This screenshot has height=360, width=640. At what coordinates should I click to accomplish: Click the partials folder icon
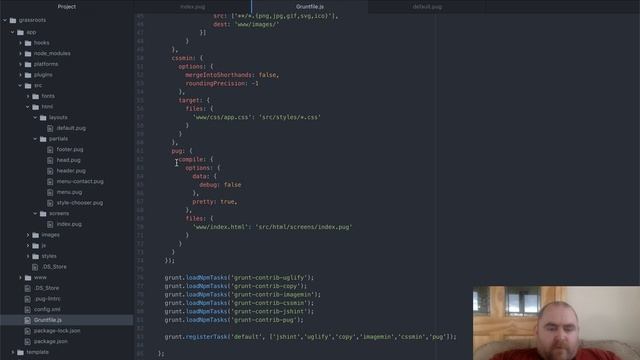click(x=43, y=139)
